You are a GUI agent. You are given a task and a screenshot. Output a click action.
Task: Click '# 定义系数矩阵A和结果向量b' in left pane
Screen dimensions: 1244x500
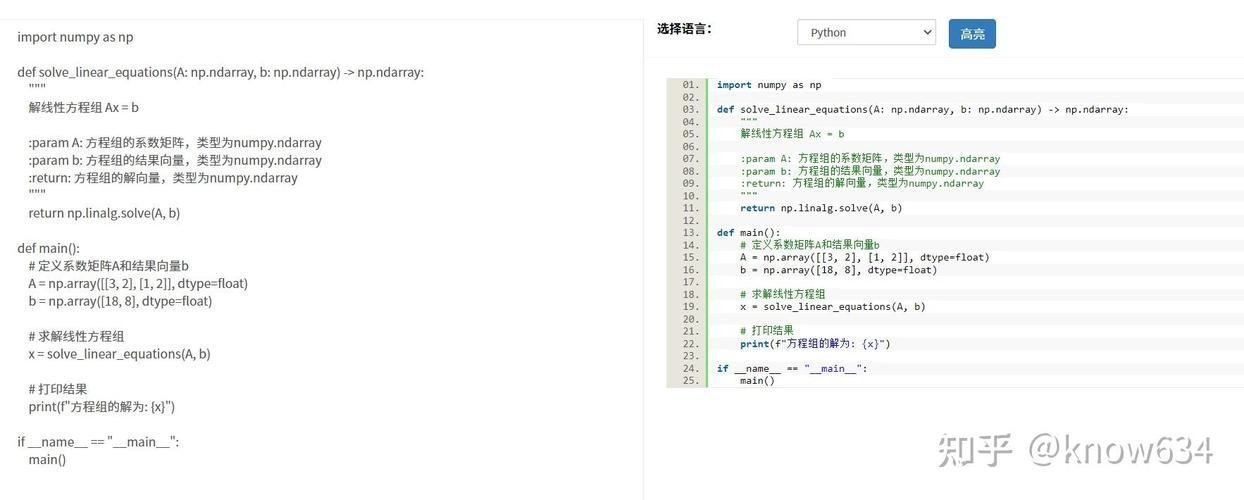coord(109,266)
